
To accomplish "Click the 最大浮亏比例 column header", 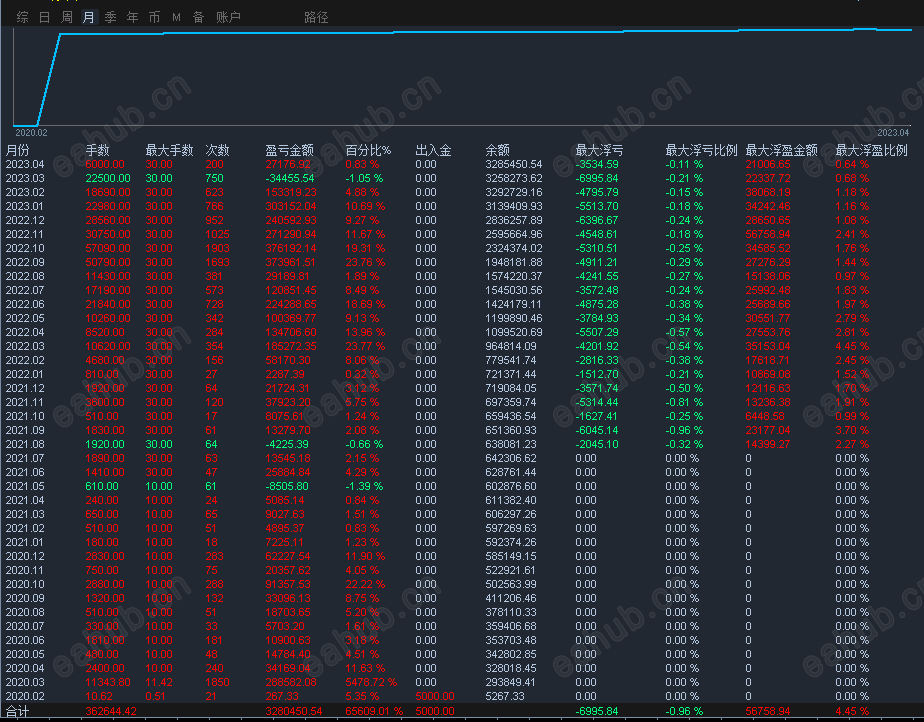I will 701,150.
